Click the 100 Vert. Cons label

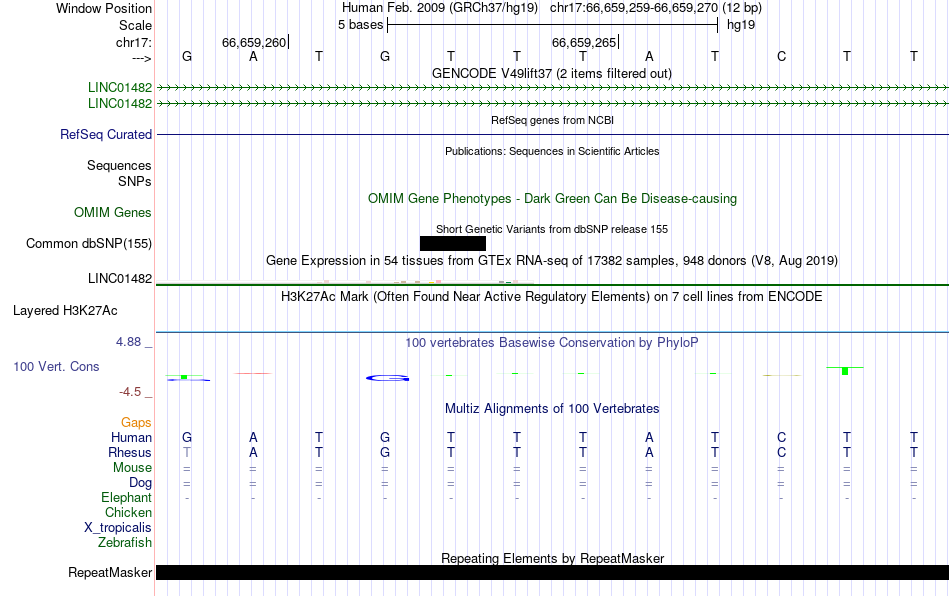click(56, 366)
